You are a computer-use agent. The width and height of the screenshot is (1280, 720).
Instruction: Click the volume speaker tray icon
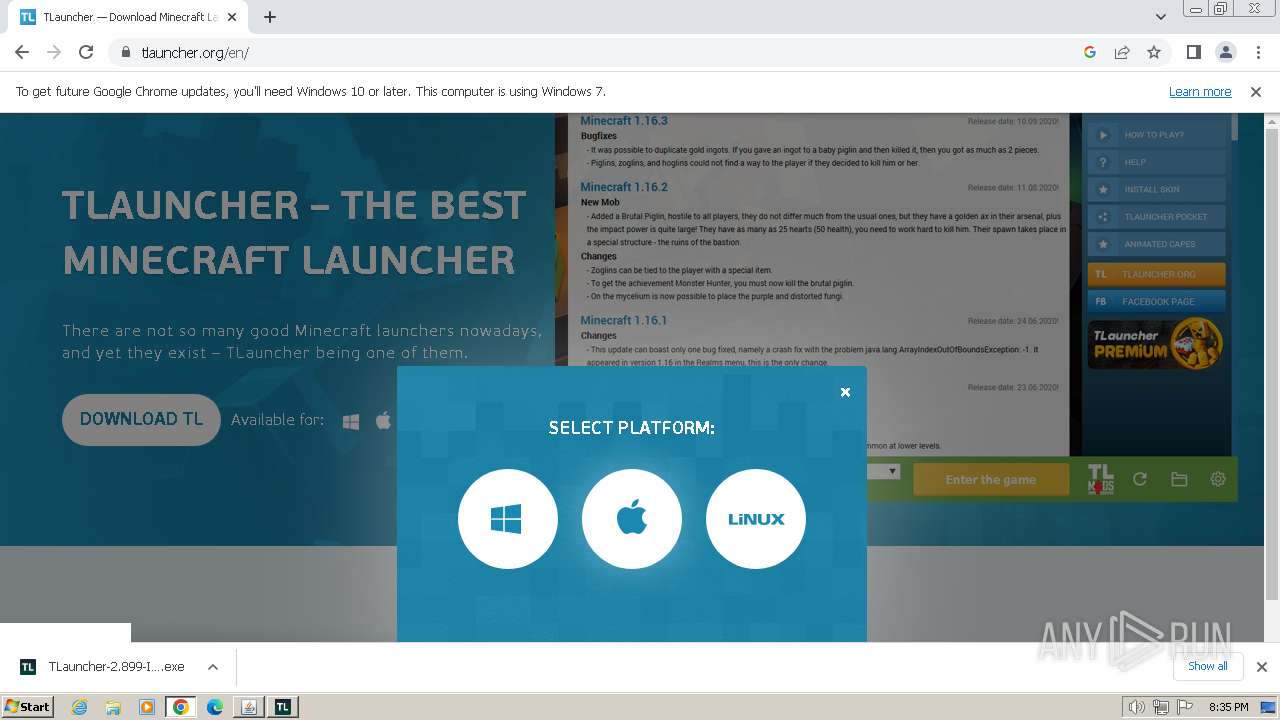(1137, 707)
